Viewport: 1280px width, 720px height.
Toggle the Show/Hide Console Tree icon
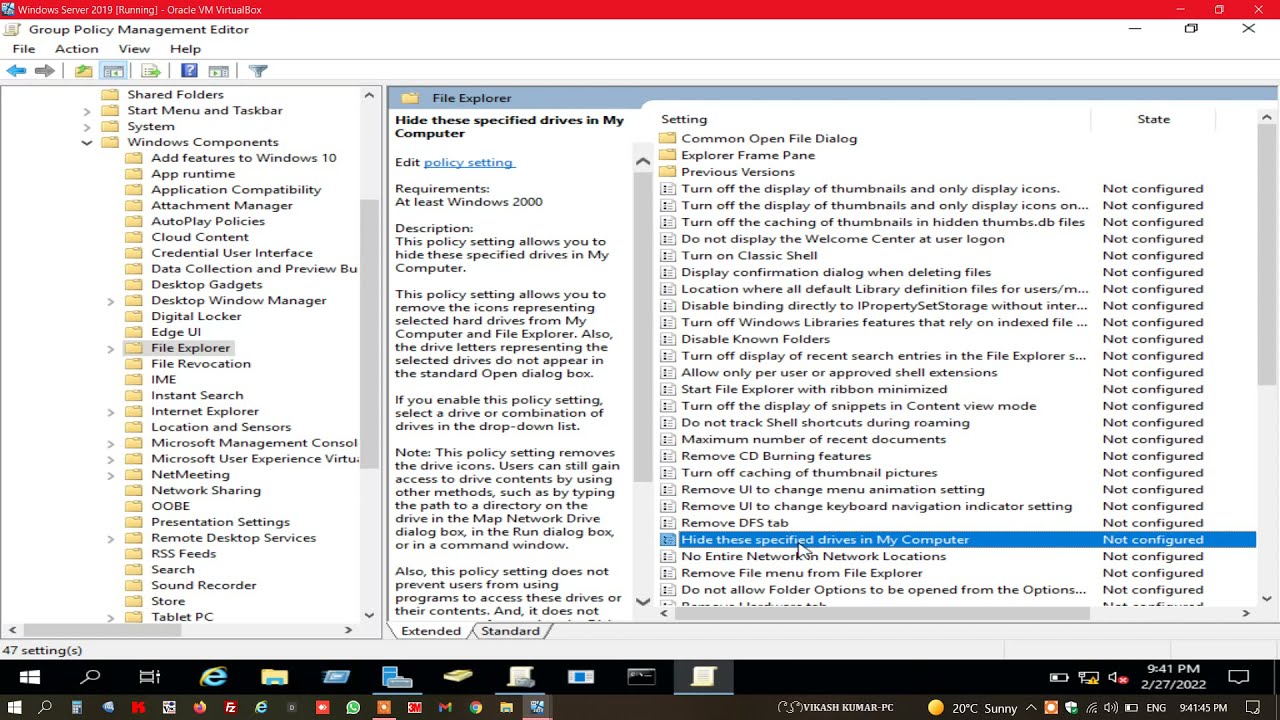114,71
